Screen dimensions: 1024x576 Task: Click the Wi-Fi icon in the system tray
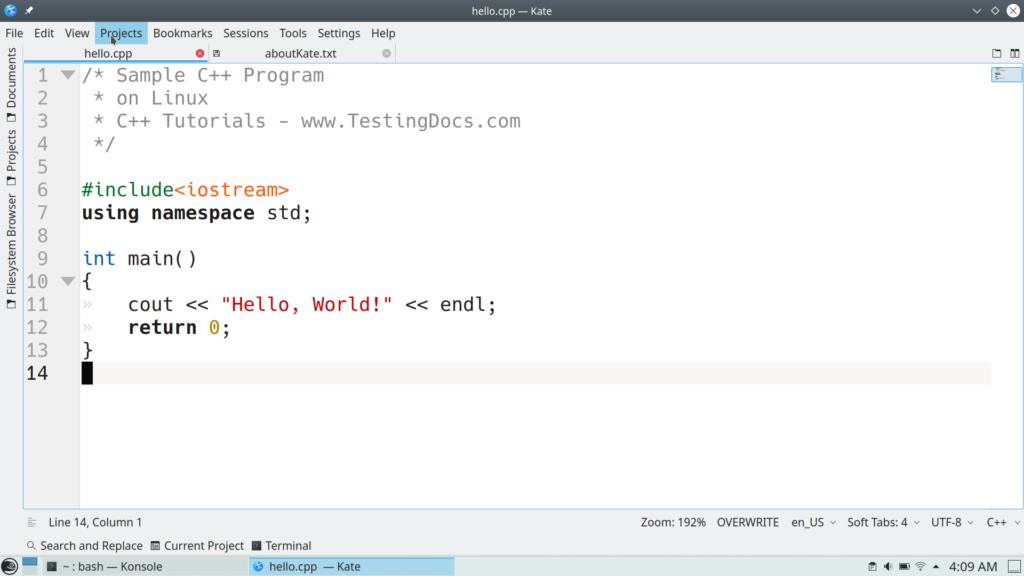pyautogui.click(x=920, y=566)
